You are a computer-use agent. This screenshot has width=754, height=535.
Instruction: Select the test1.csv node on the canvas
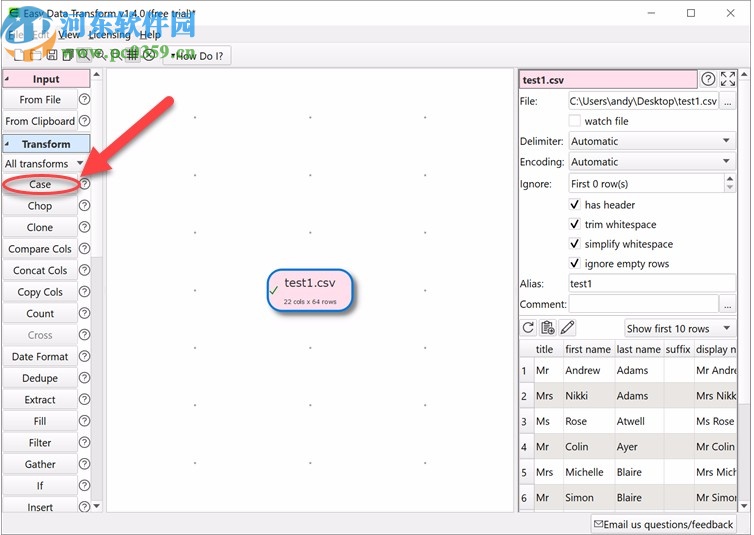[x=310, y=290]
